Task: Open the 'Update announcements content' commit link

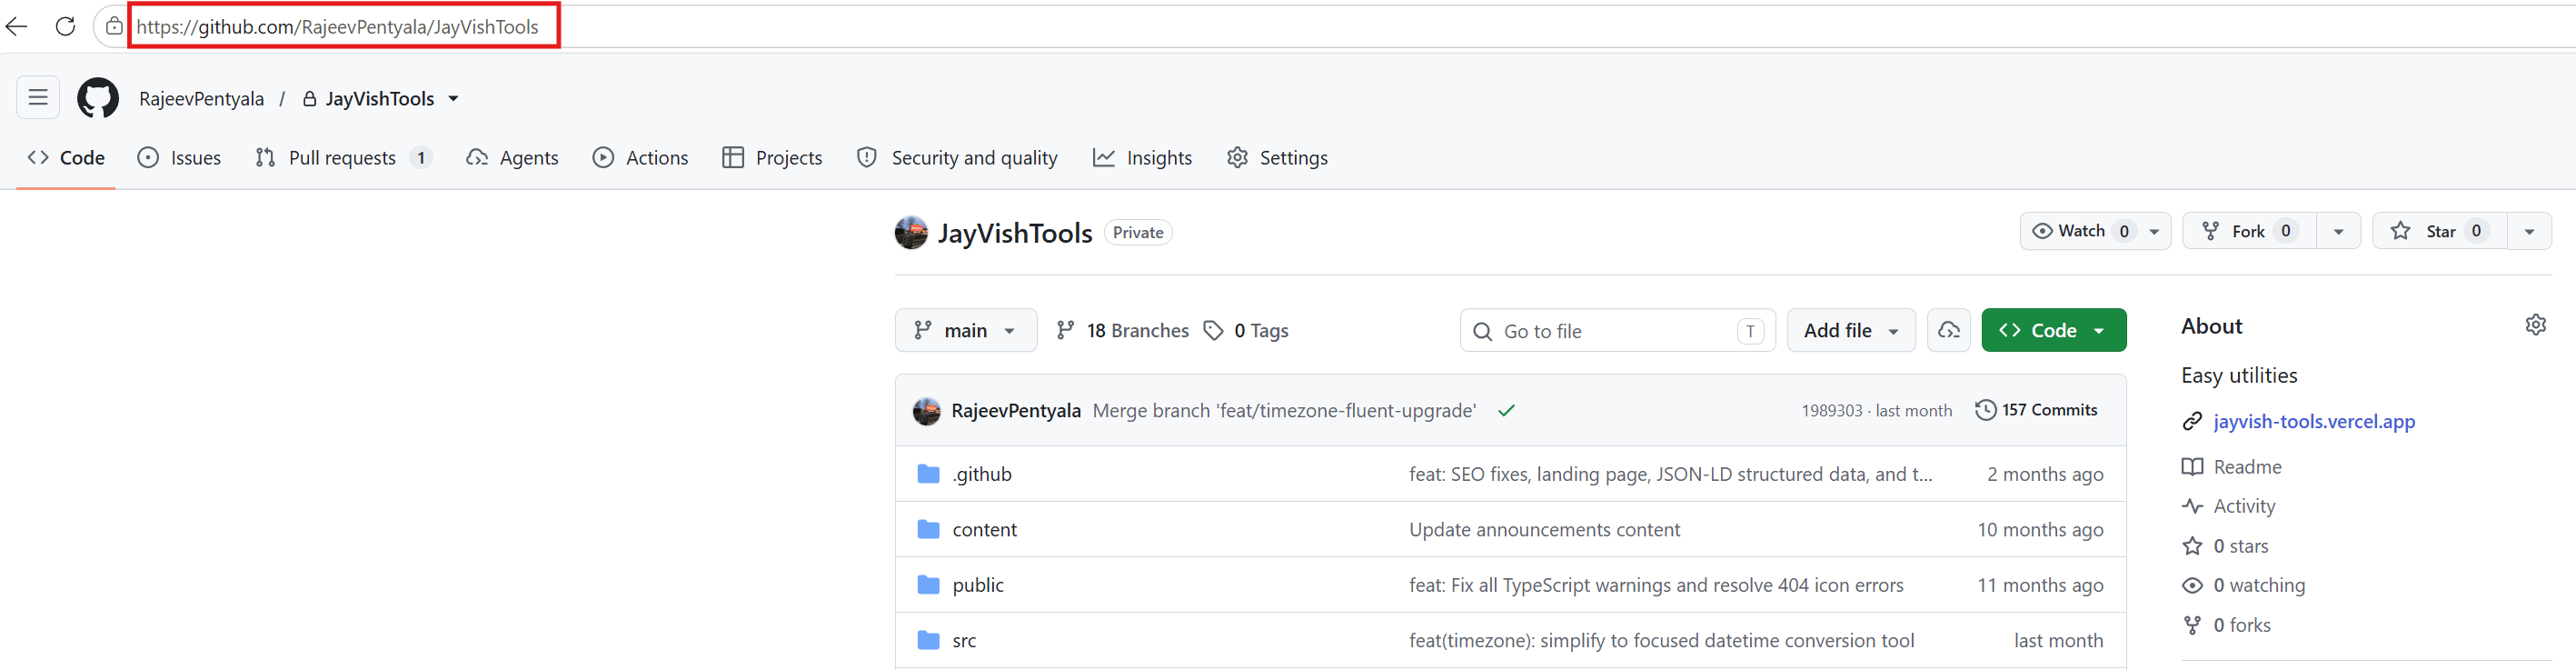Action: click(x=1544, y=530)
